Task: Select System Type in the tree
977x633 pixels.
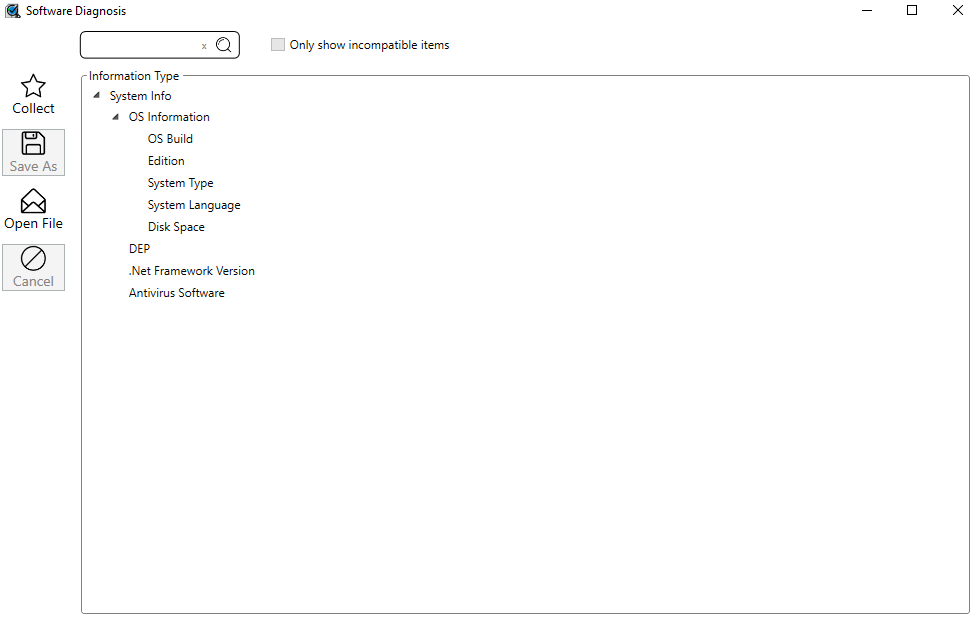Action: tap(180, 183)
